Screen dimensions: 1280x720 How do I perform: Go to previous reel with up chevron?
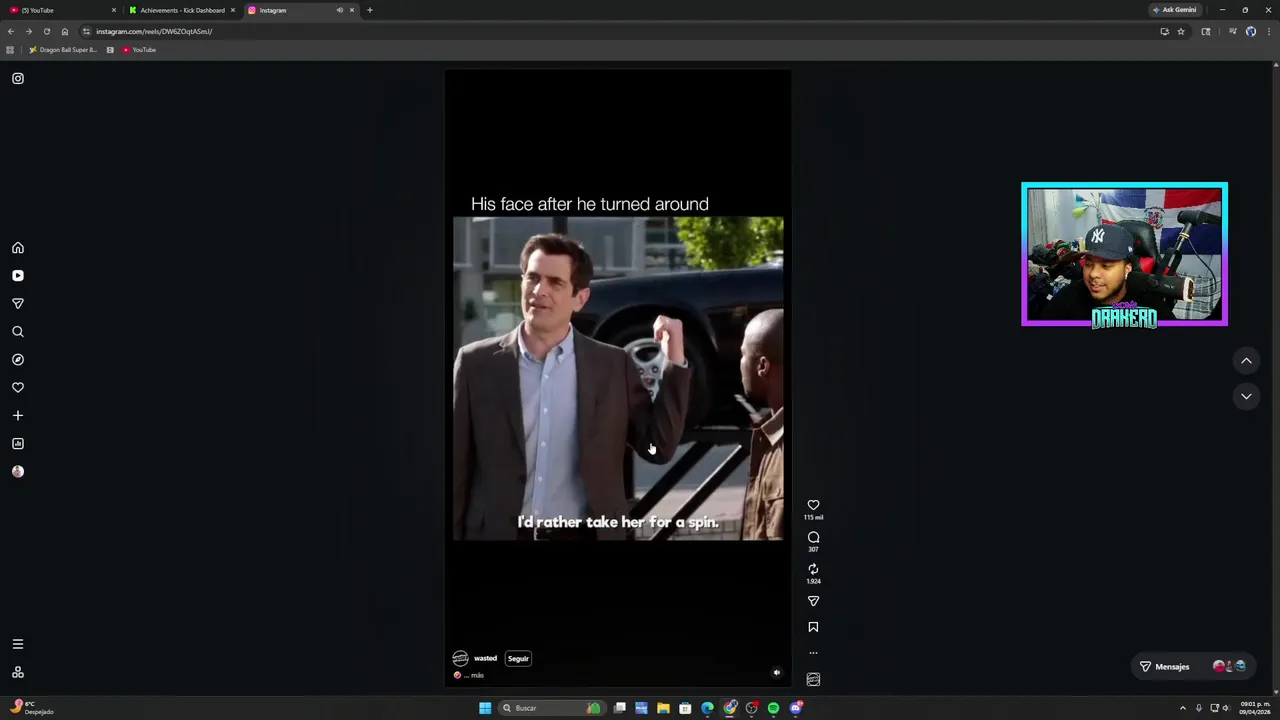click(1246, 360)
